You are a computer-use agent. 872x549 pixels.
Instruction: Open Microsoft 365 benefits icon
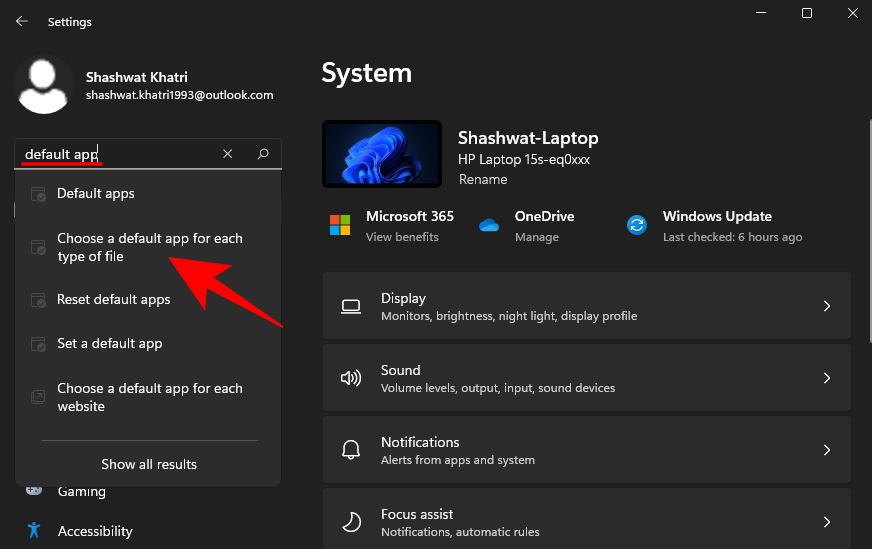(340, 225)
